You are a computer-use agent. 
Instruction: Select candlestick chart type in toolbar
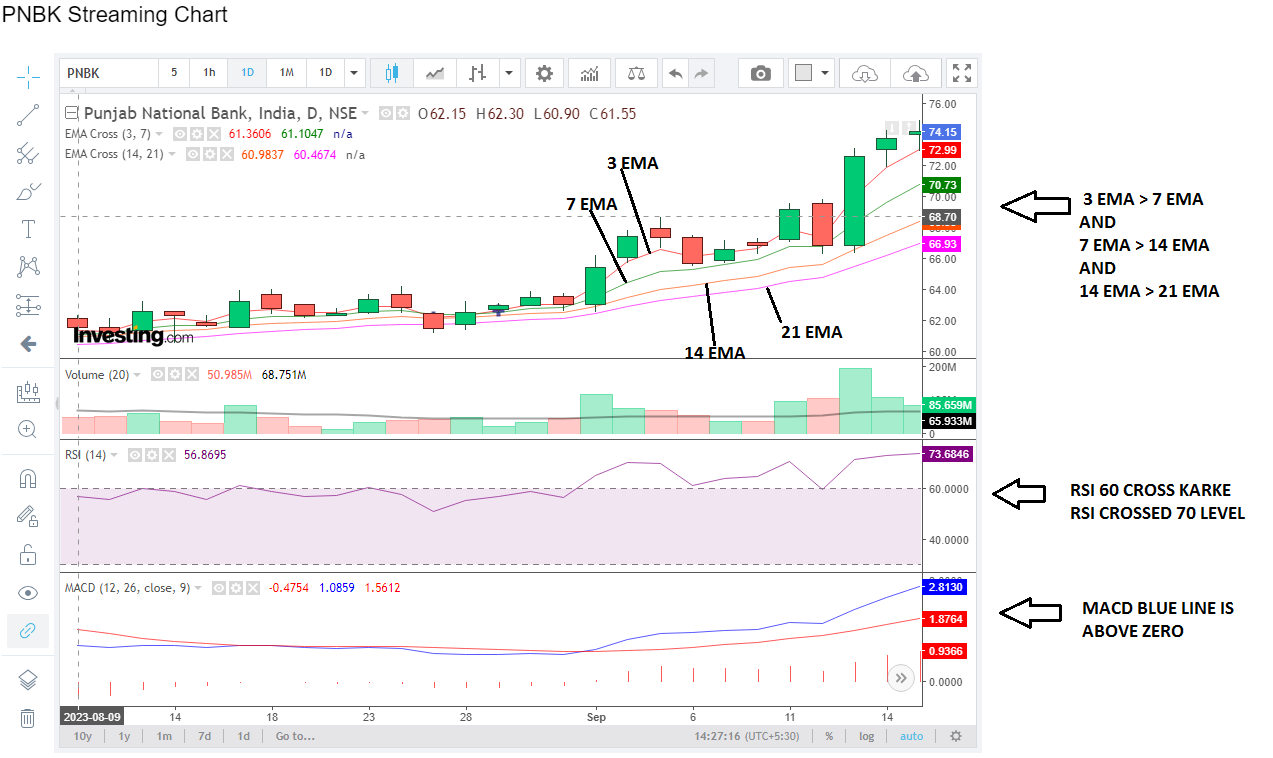(391, 73)
